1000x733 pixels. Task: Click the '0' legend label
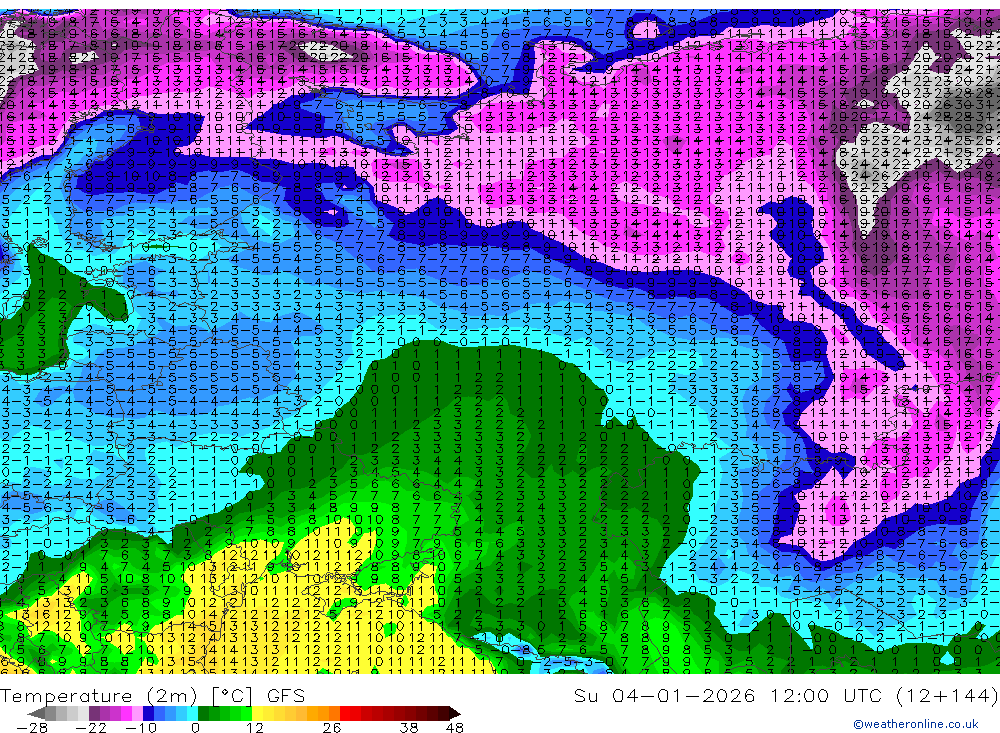pos(196,728)
